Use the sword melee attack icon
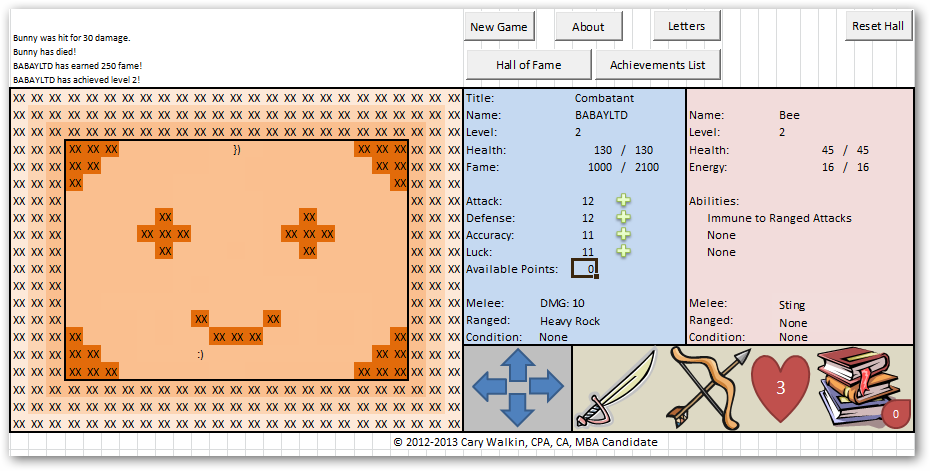The height and width of the screenshot is (471, 930). [614, 390]
